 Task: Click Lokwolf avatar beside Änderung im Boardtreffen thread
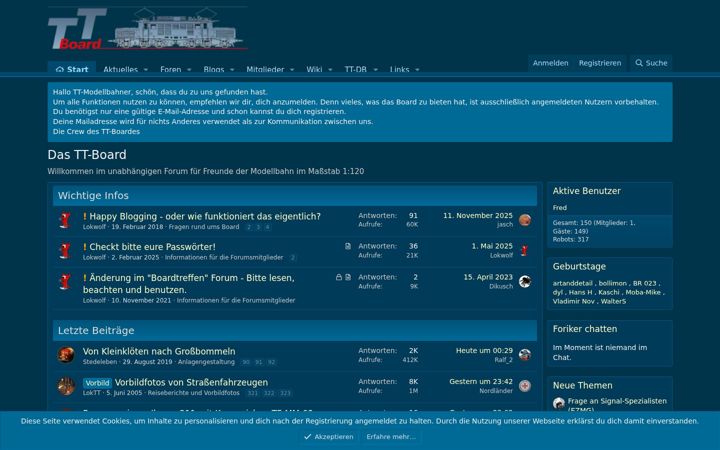66,281
